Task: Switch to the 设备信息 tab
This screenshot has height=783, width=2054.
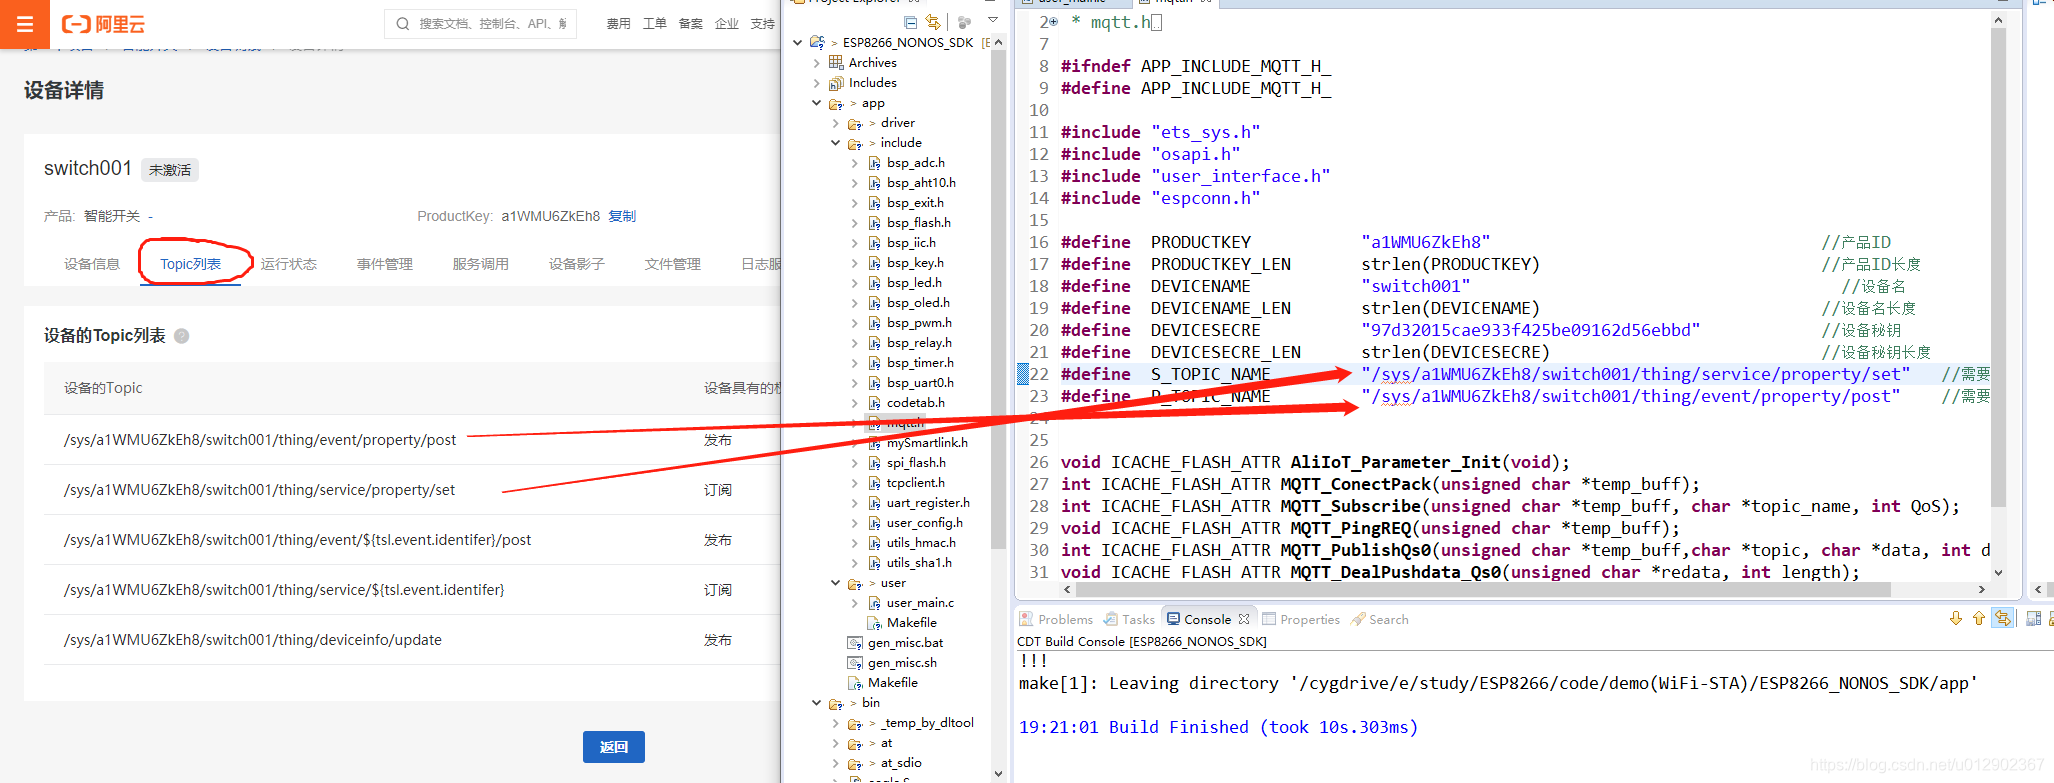Action: point(92,264)
